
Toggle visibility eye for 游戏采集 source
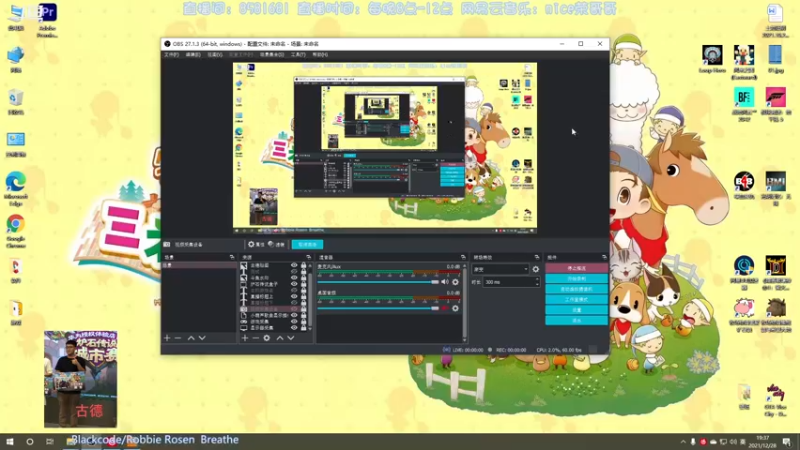click(294, 321)
